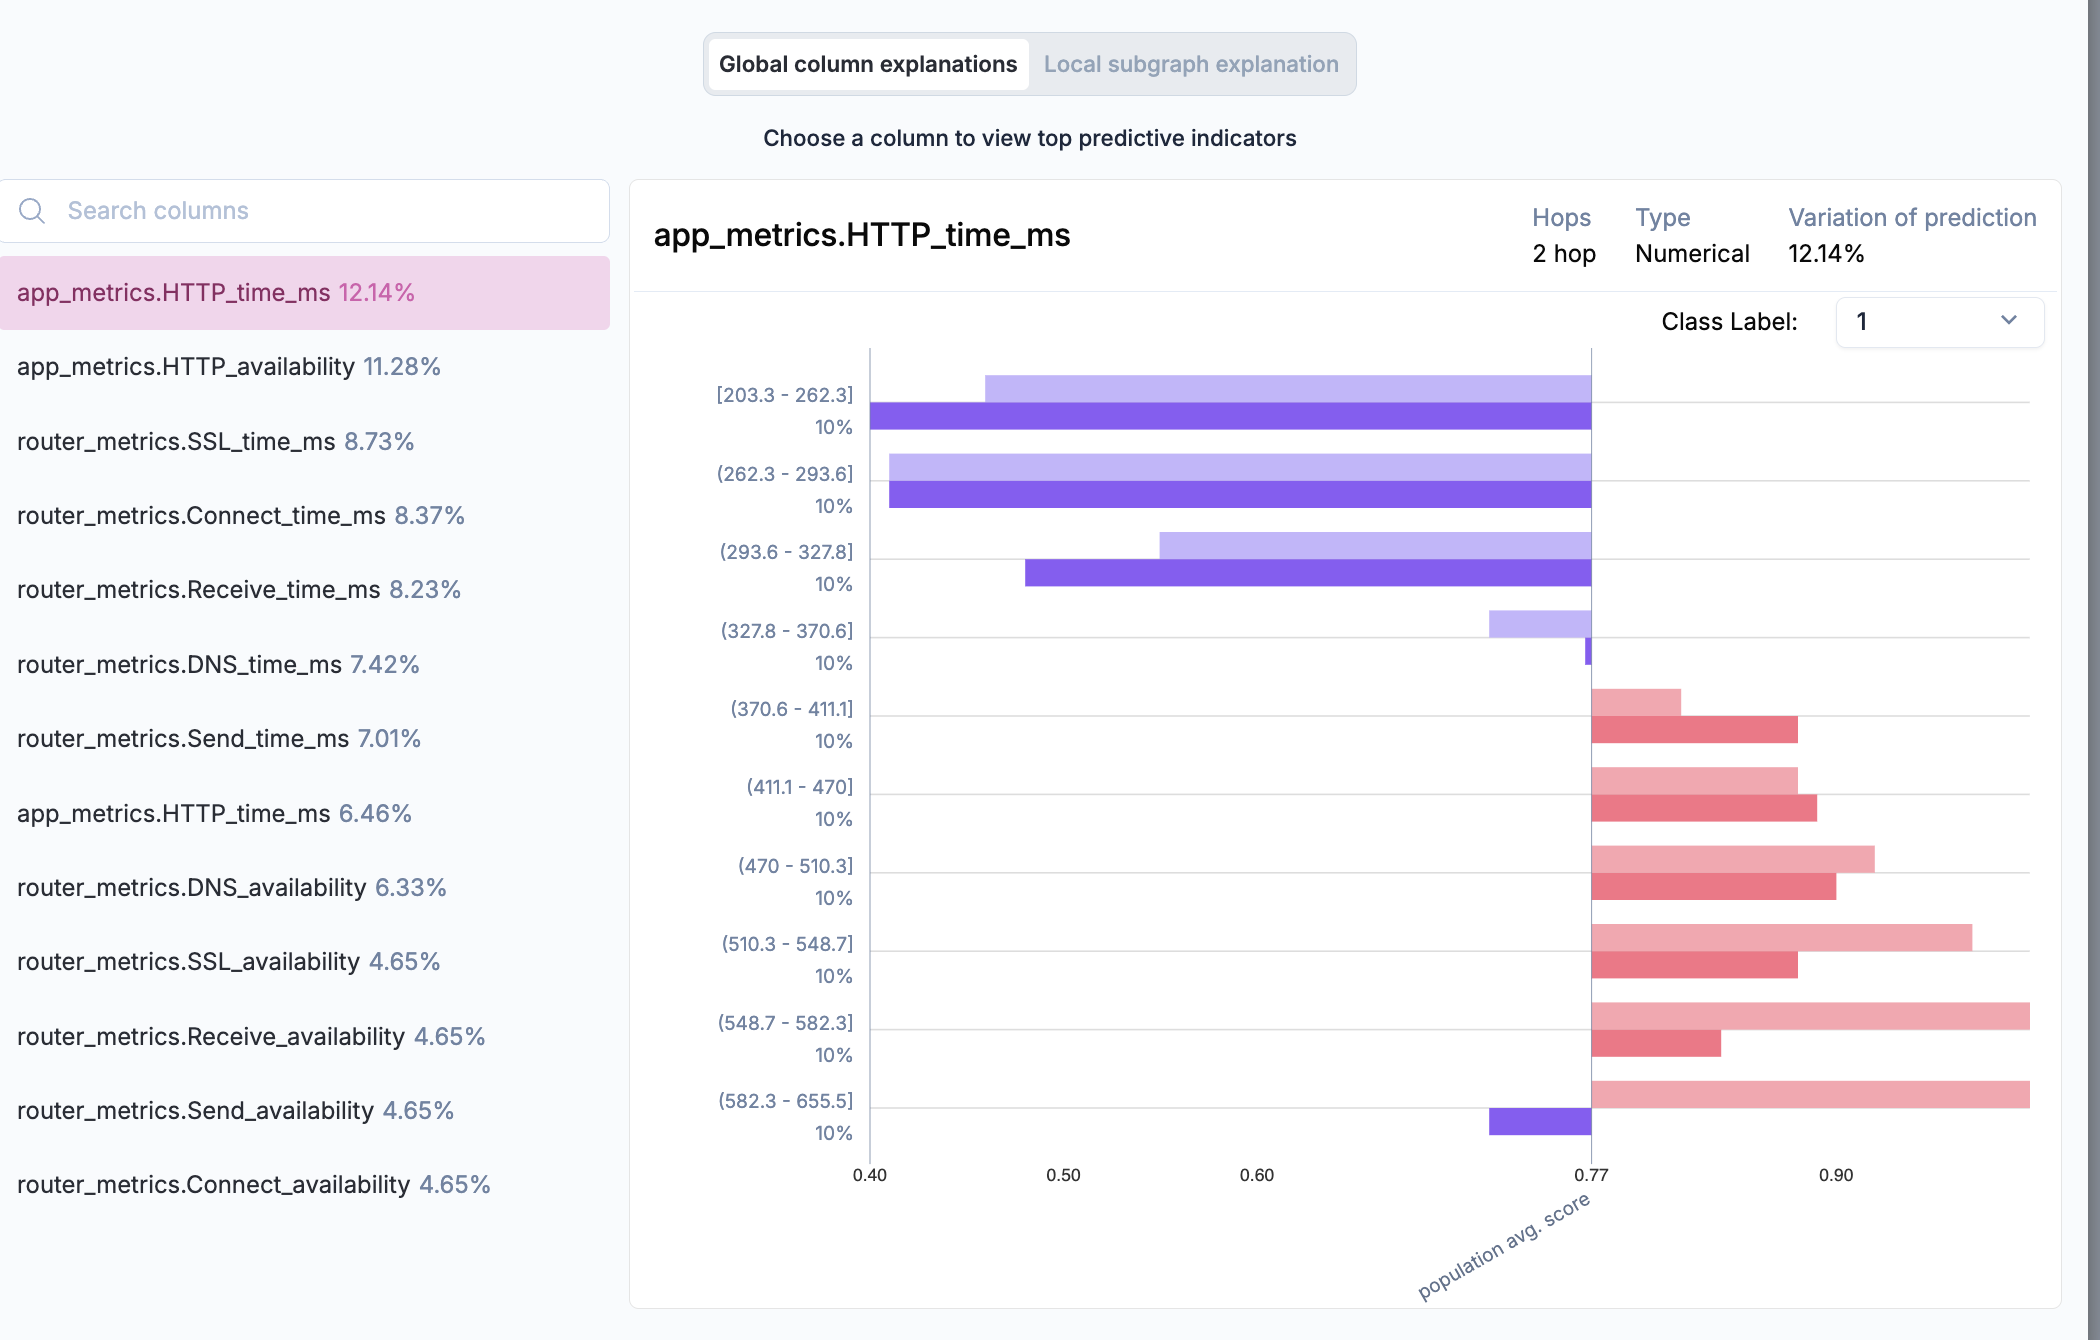Choose router_metrics.Connect_time_ms 8.37% column
This screenshot has width=2100, height=1340.
pyautogui.click(x=240, y=516)
